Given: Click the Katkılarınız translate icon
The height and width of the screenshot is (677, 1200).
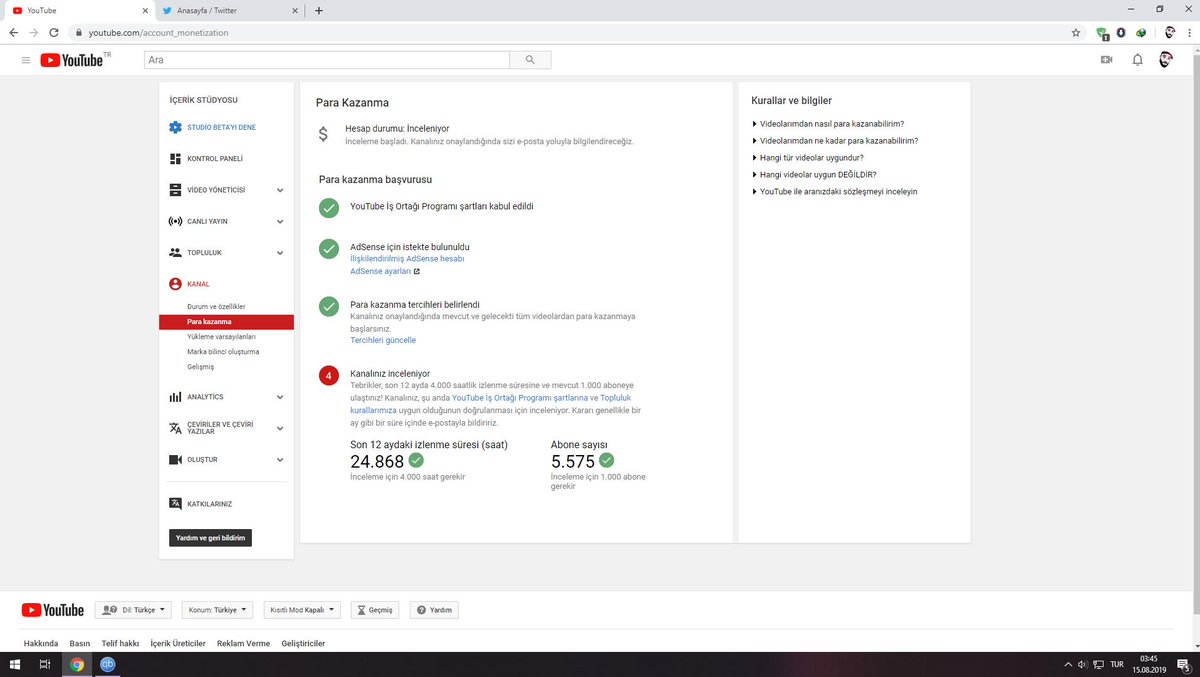Looking at the screenshot, I should click(x=175, y=504).
